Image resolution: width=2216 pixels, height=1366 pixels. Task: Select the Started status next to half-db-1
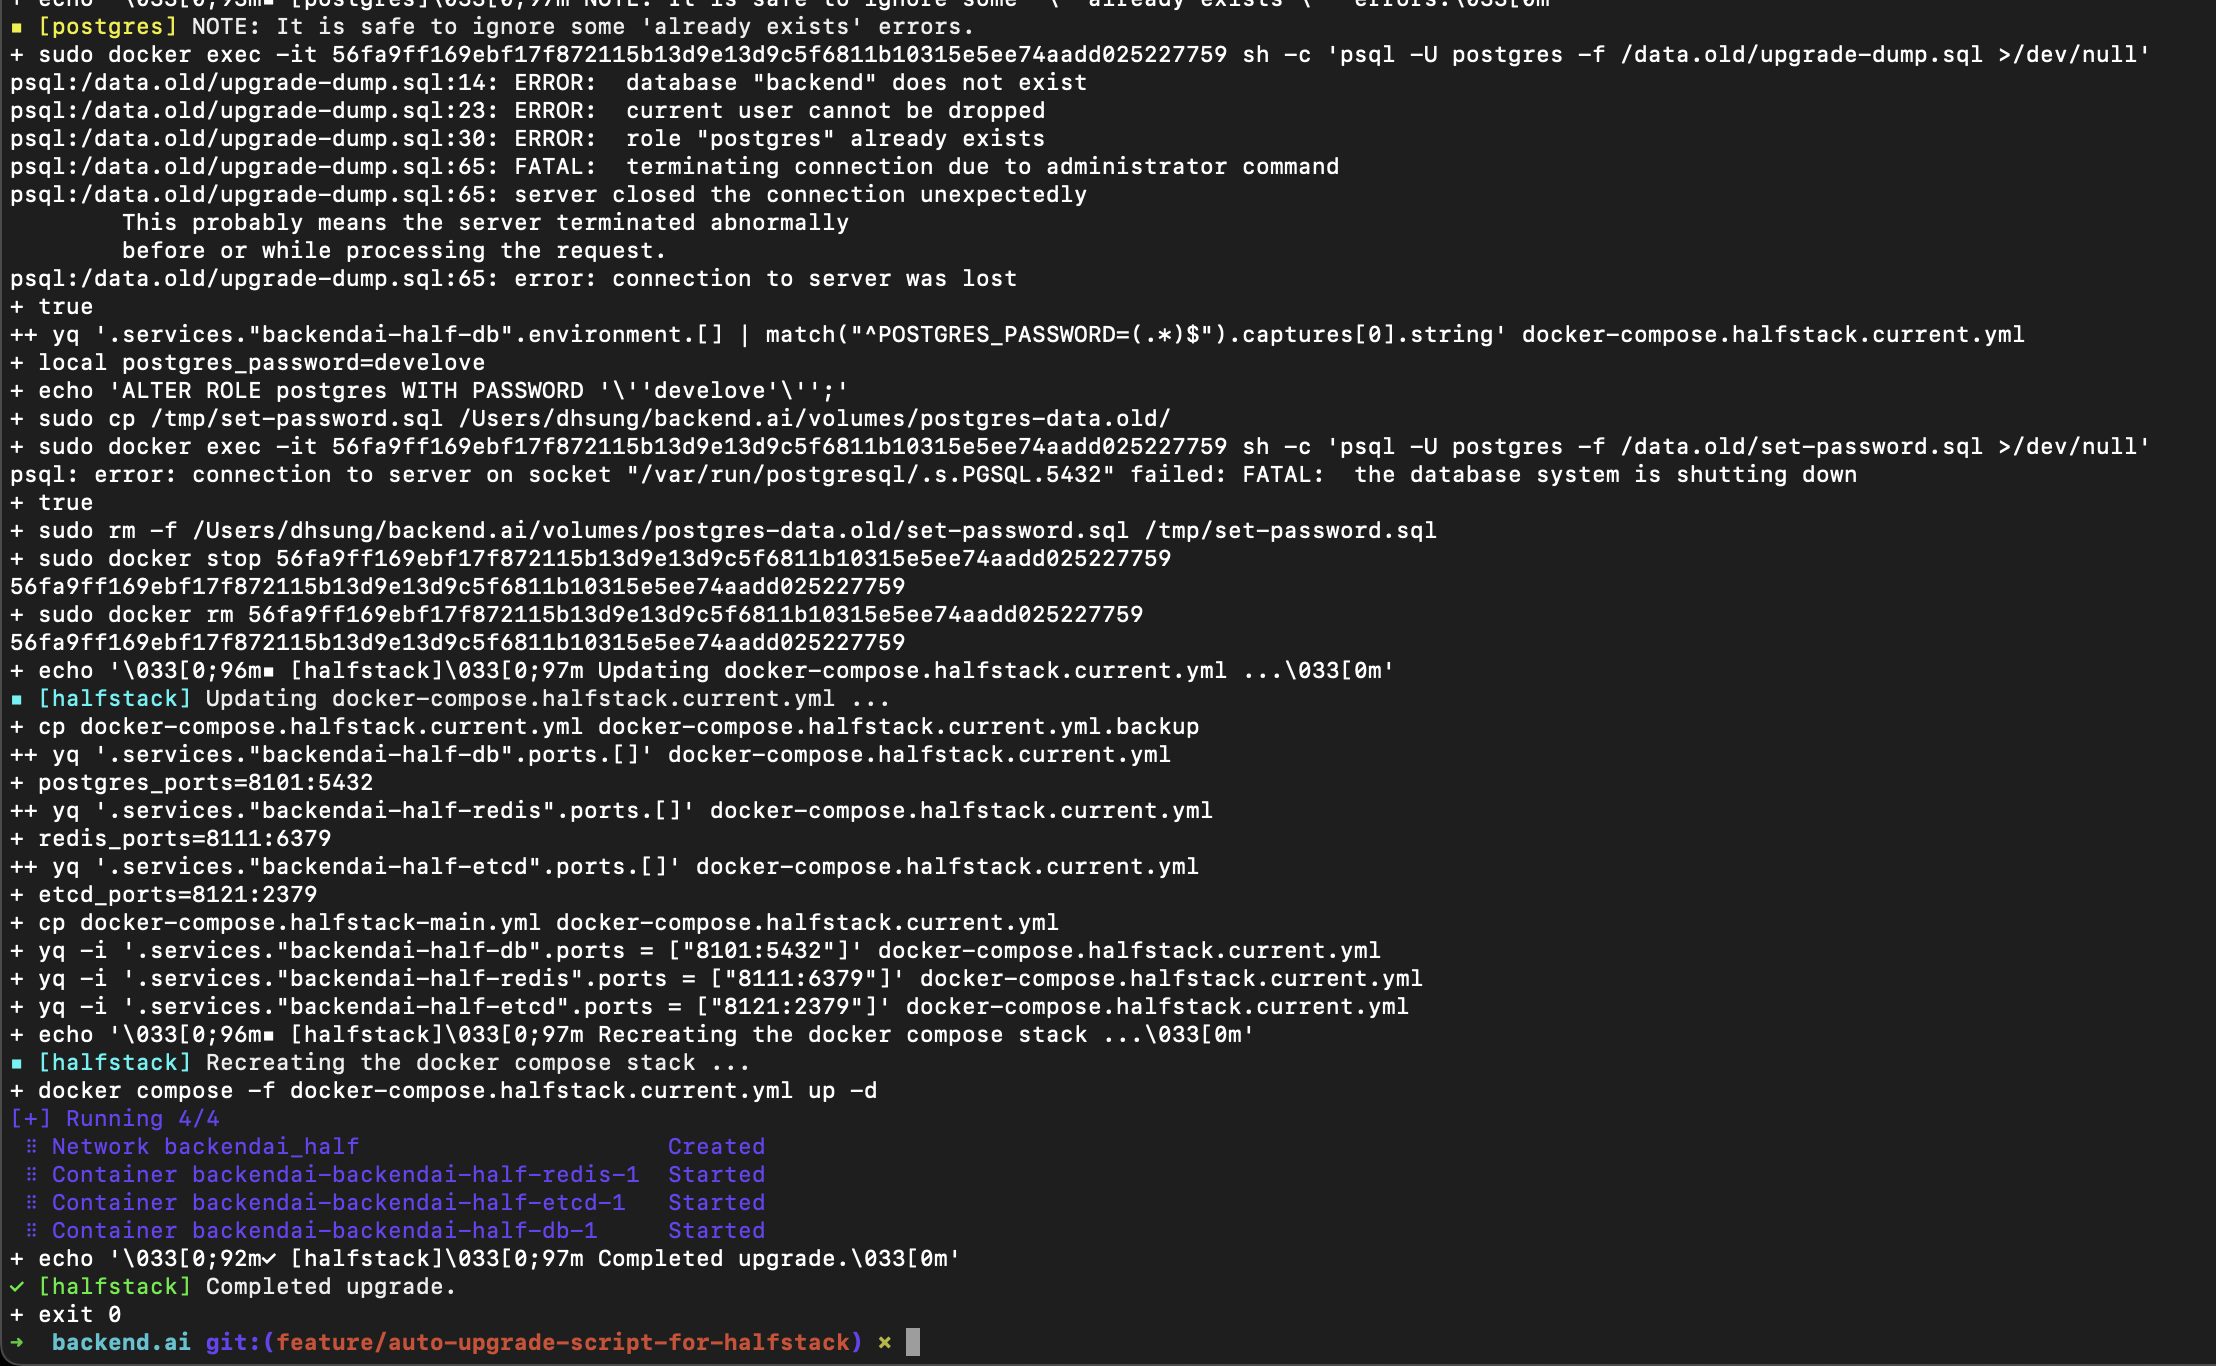point(716,1230)
